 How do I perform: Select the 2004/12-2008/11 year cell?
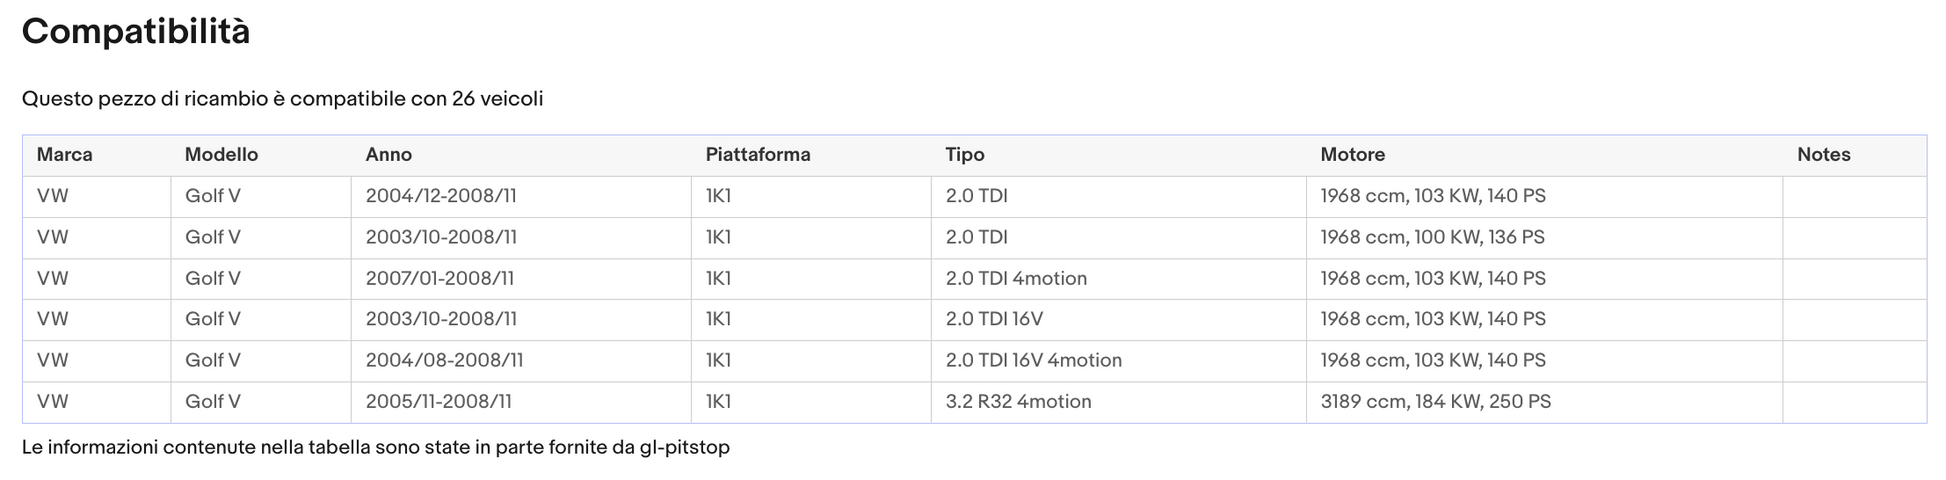[440, 196]
